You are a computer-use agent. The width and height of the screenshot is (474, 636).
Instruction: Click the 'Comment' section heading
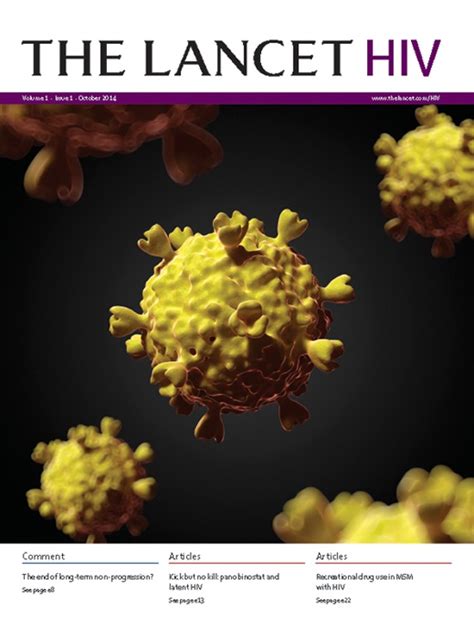(x=43, y=556)
